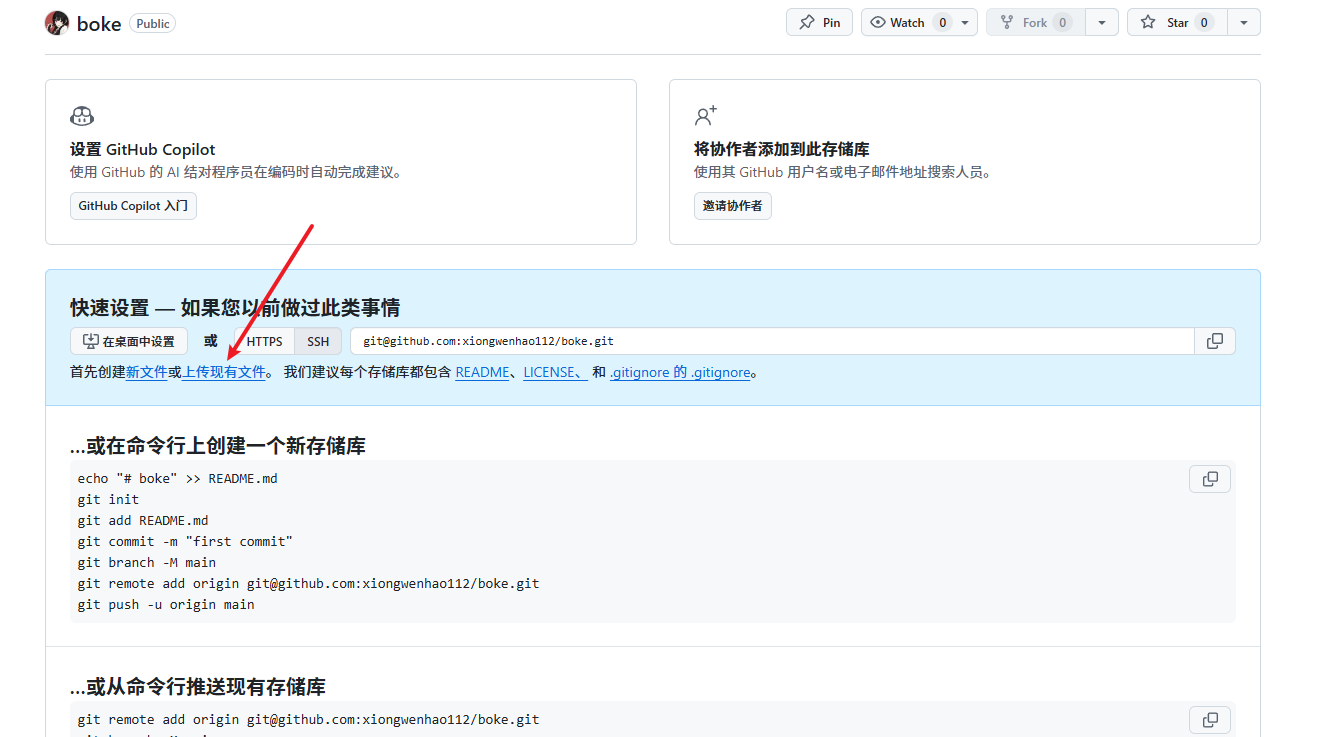Click the 在桌面中设置 button
The width and height of the screenshot is (1335, 737).
coord(129,341)
